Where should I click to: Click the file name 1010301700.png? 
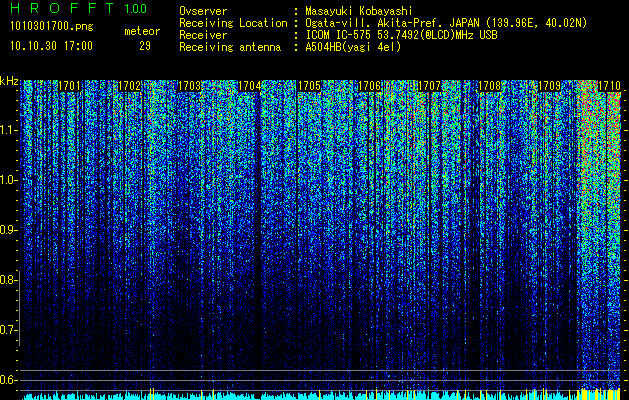(52, 27)
